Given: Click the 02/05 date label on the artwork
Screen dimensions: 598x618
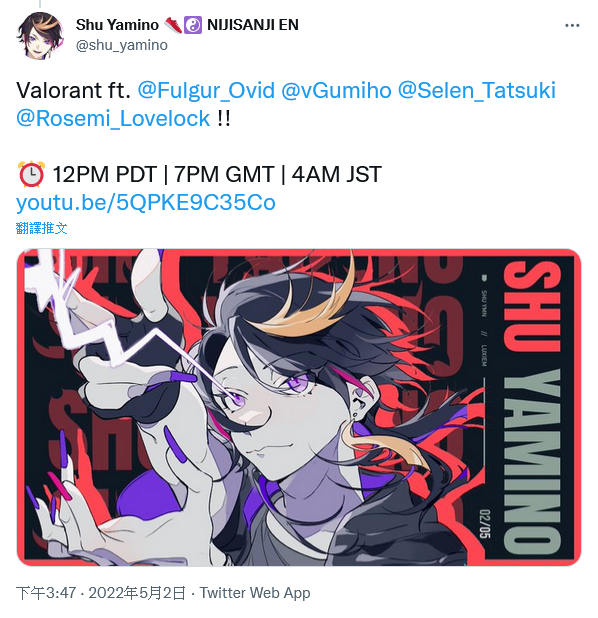Looking at the screenshot, I should tap(485, 524).
